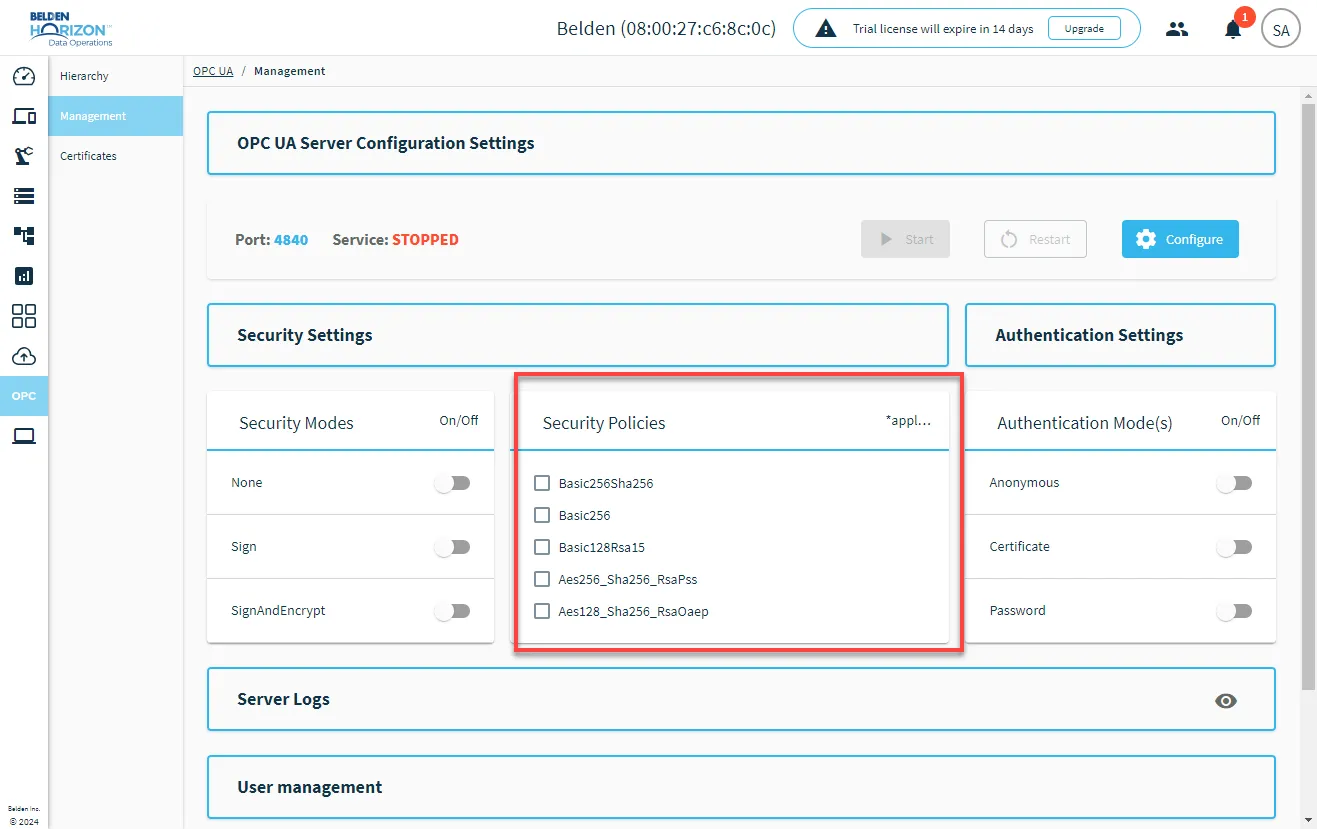Viewport: 1317px width, 829px height.
Task: Click the User management panel header
Action: (741, 787)
